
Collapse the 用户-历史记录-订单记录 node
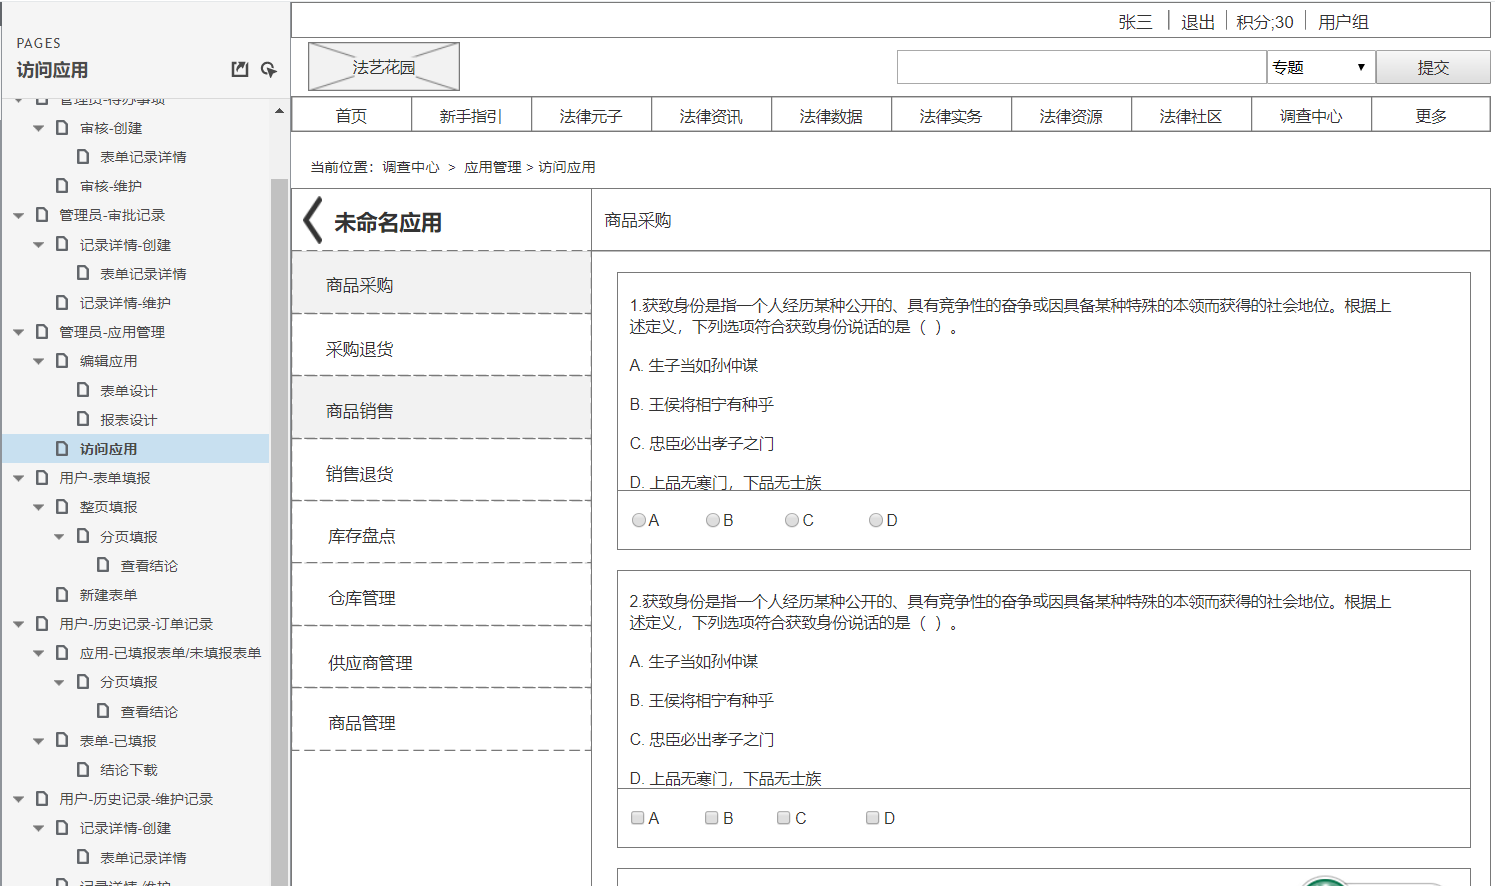pyautogui.click(x=18, y=624)
